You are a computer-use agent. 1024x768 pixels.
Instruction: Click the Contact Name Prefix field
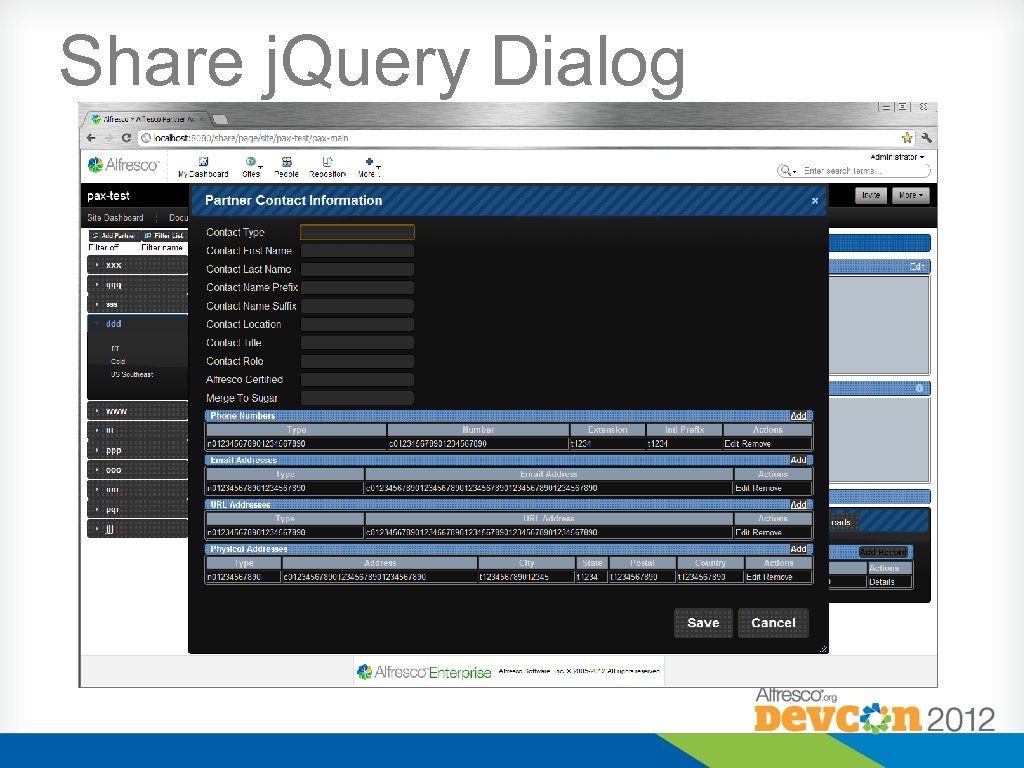pyautogui.click(x=357, y=287)
